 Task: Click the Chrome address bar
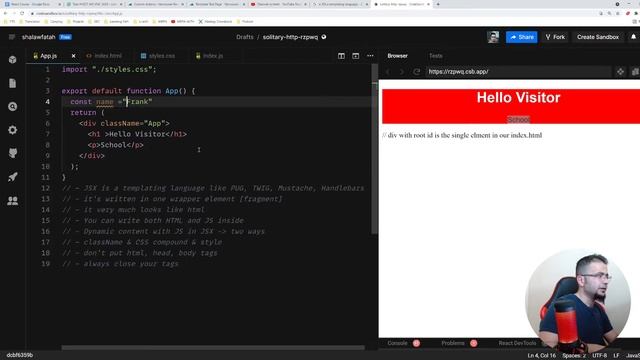(314, 13)
